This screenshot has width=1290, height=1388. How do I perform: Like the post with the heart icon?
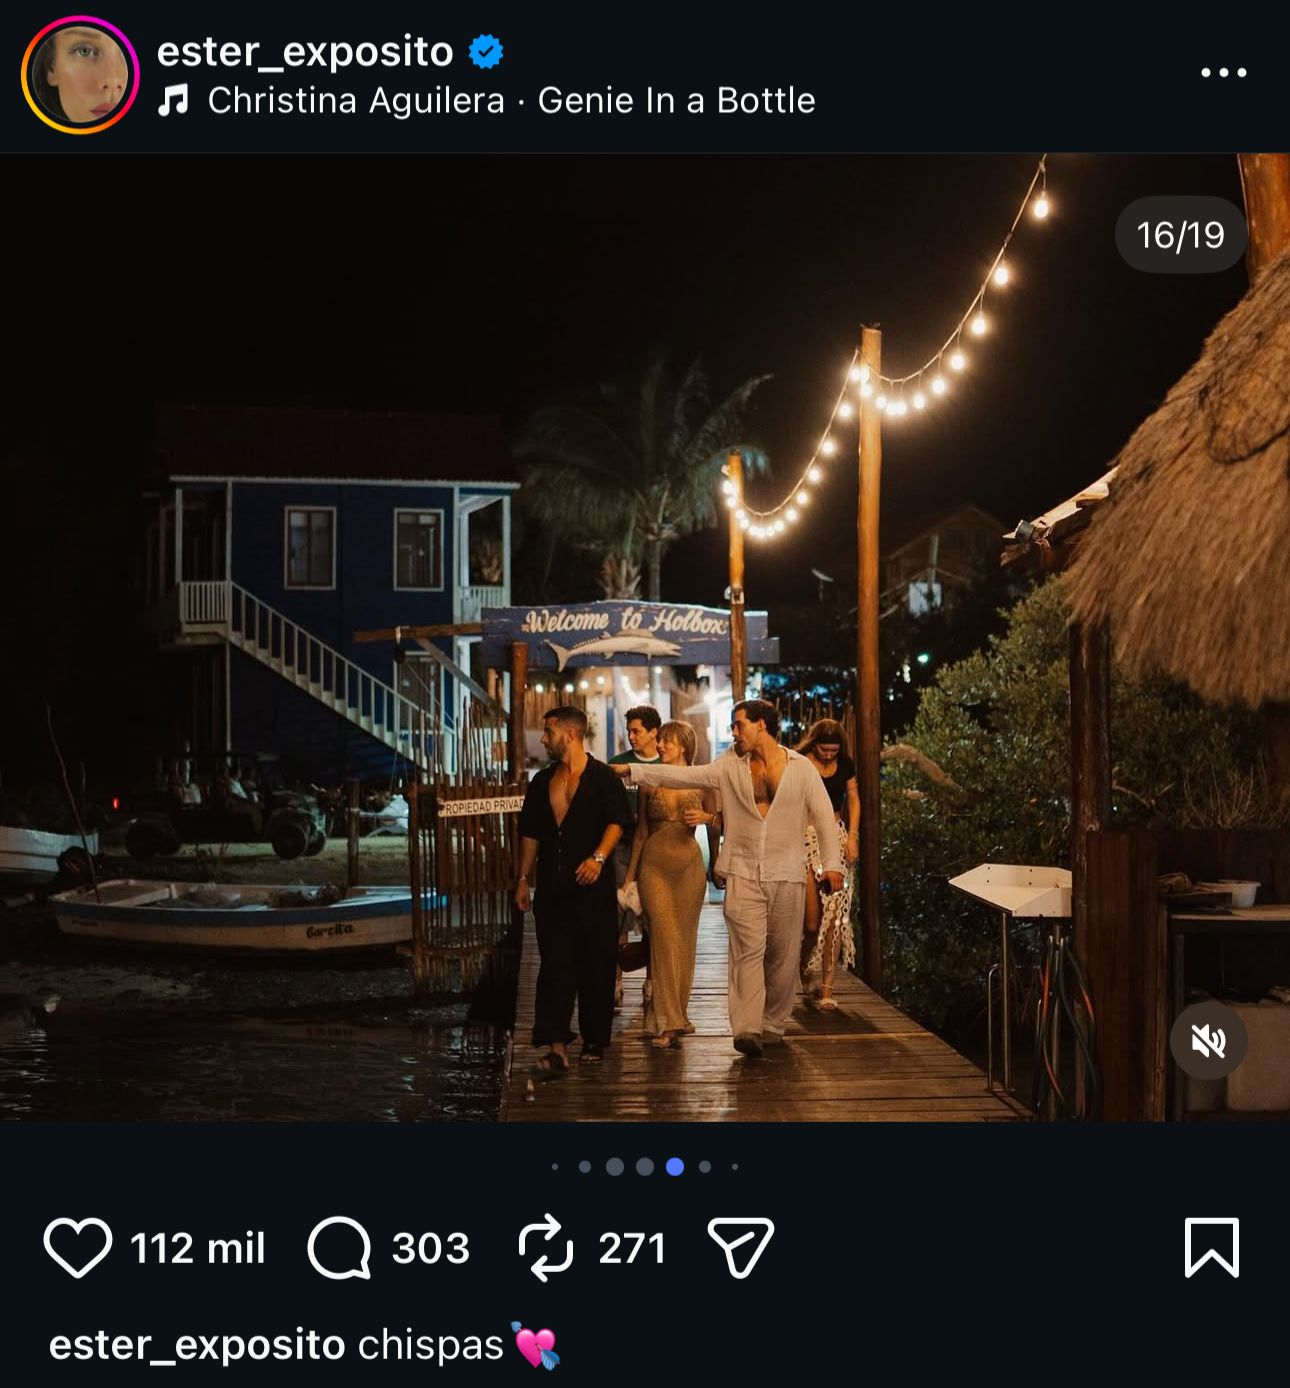(x=77, y=1248)
